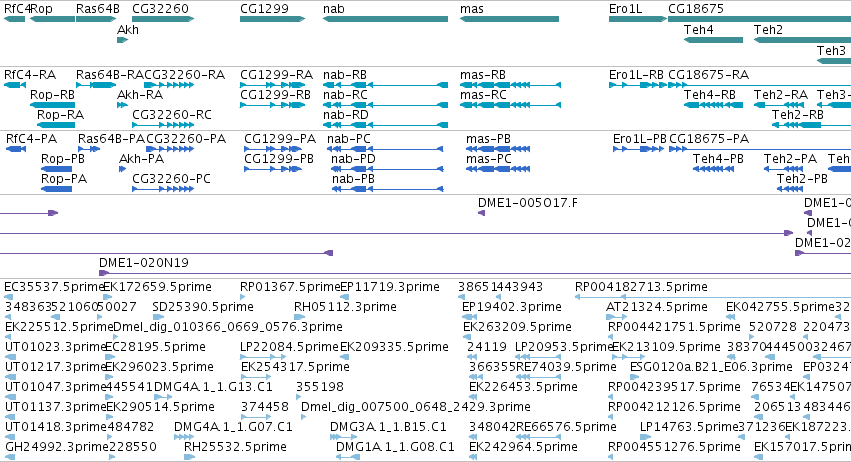Click EST label EK226453.5prime

tap(523, 387)
